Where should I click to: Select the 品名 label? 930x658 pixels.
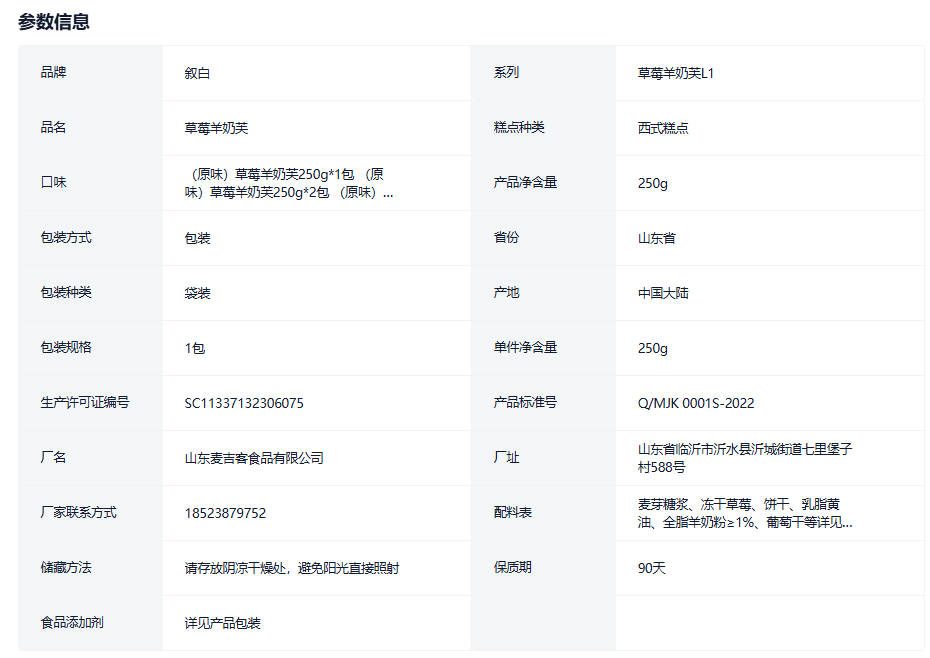[53, 128]
